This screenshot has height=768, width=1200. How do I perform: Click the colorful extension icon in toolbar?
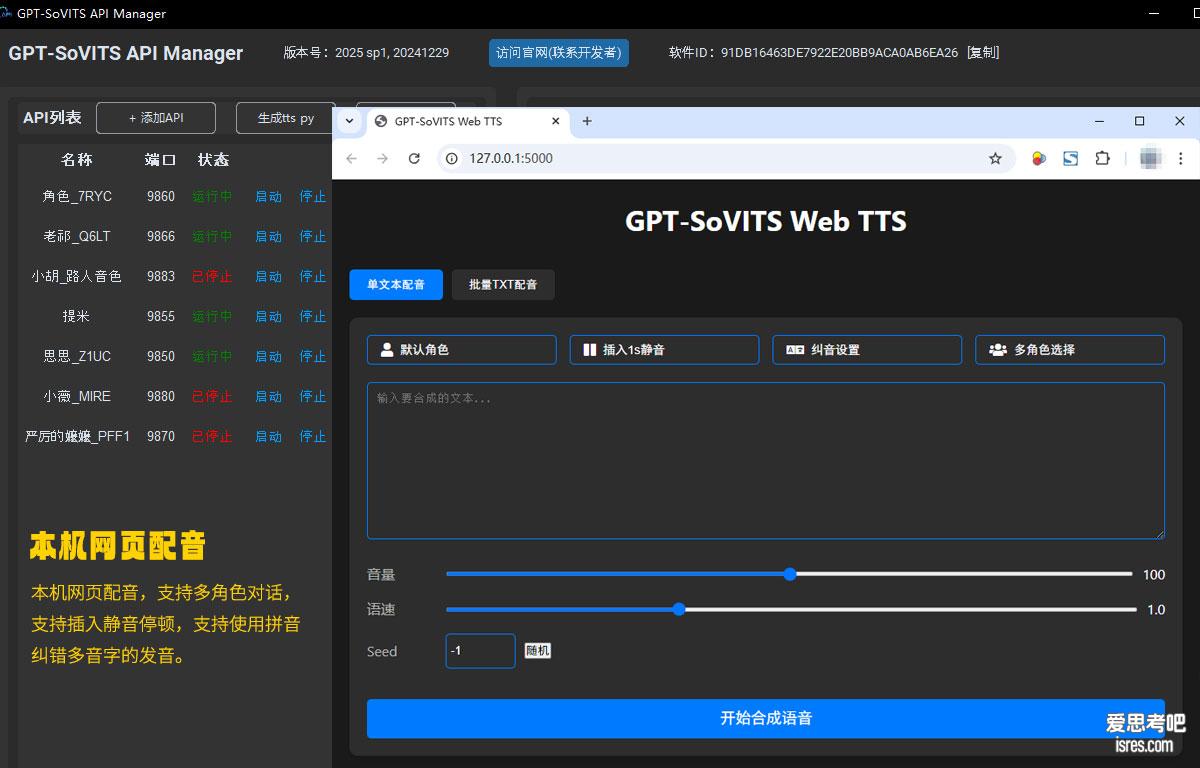coord(1039,158)
